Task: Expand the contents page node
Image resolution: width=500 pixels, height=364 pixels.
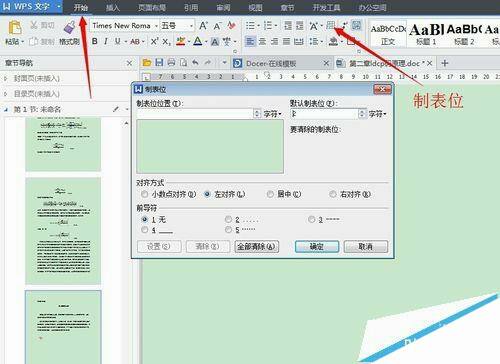Action: point(5,94)
